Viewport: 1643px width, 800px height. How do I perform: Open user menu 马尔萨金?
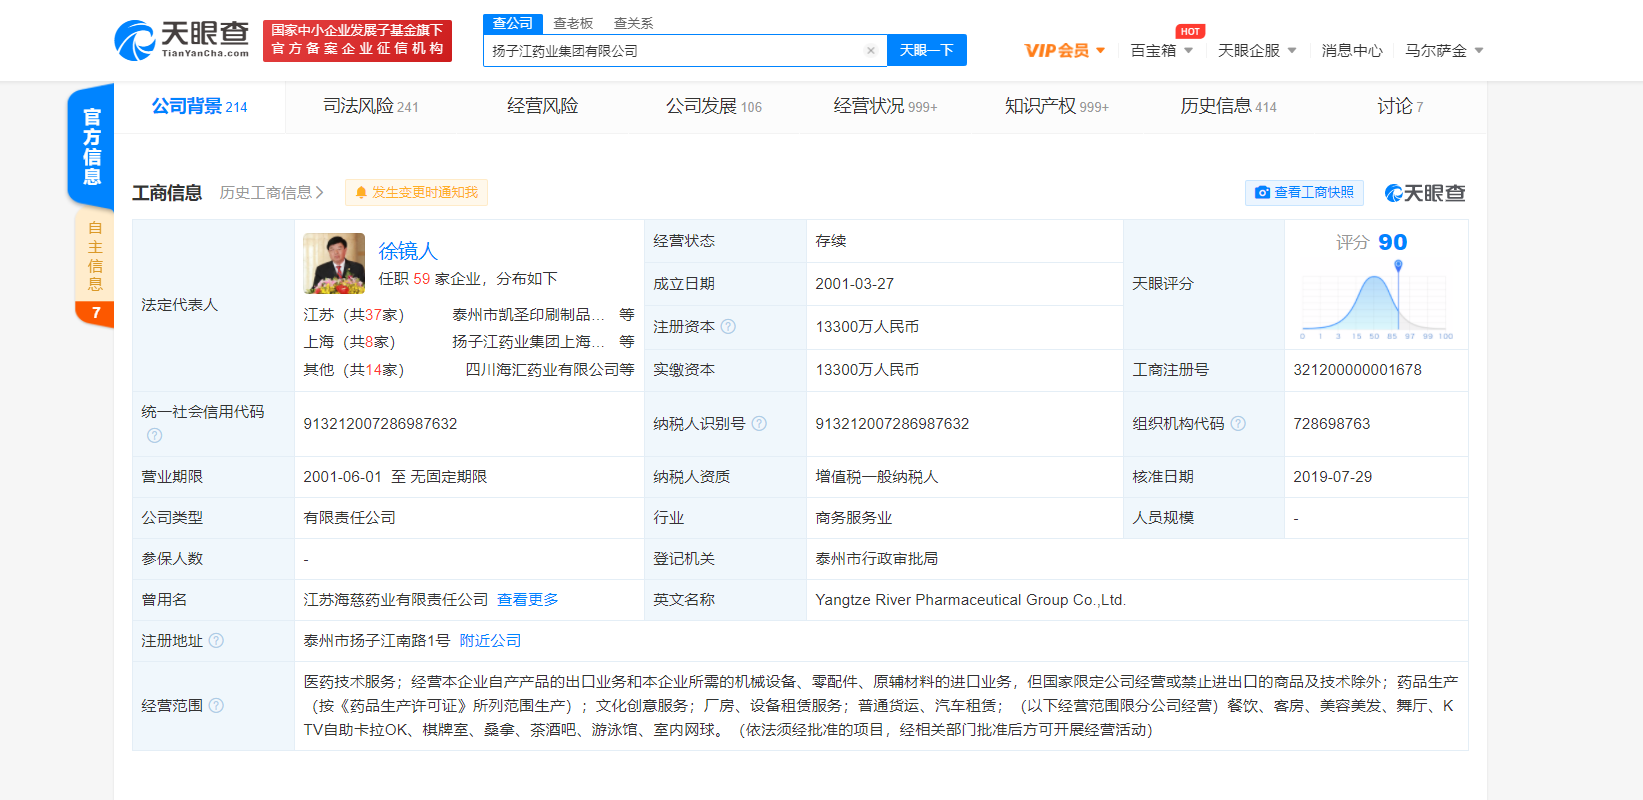point(1444,50)
